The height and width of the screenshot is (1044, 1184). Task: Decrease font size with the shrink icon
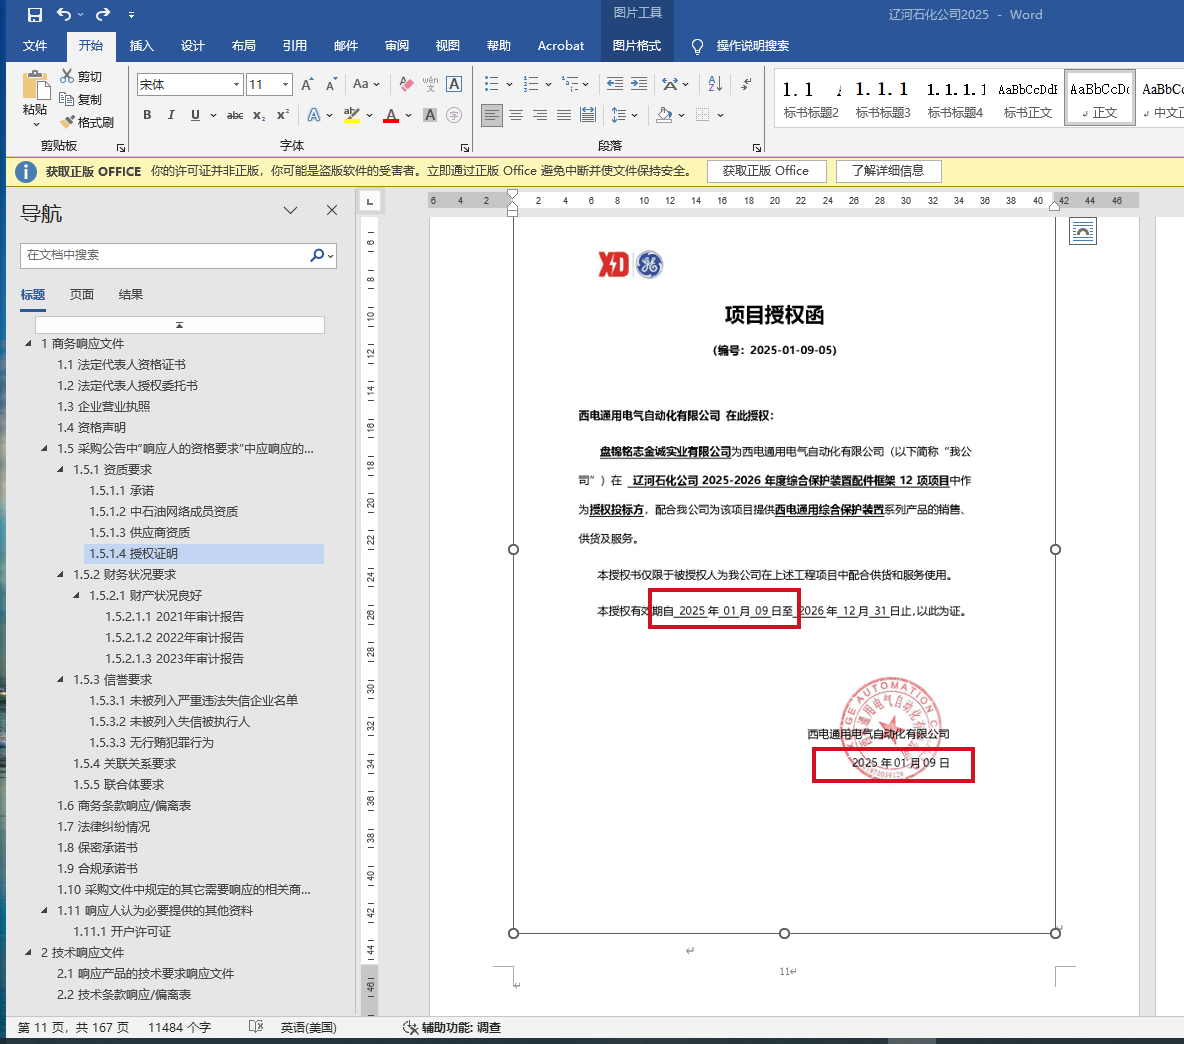tap(331, 85)
